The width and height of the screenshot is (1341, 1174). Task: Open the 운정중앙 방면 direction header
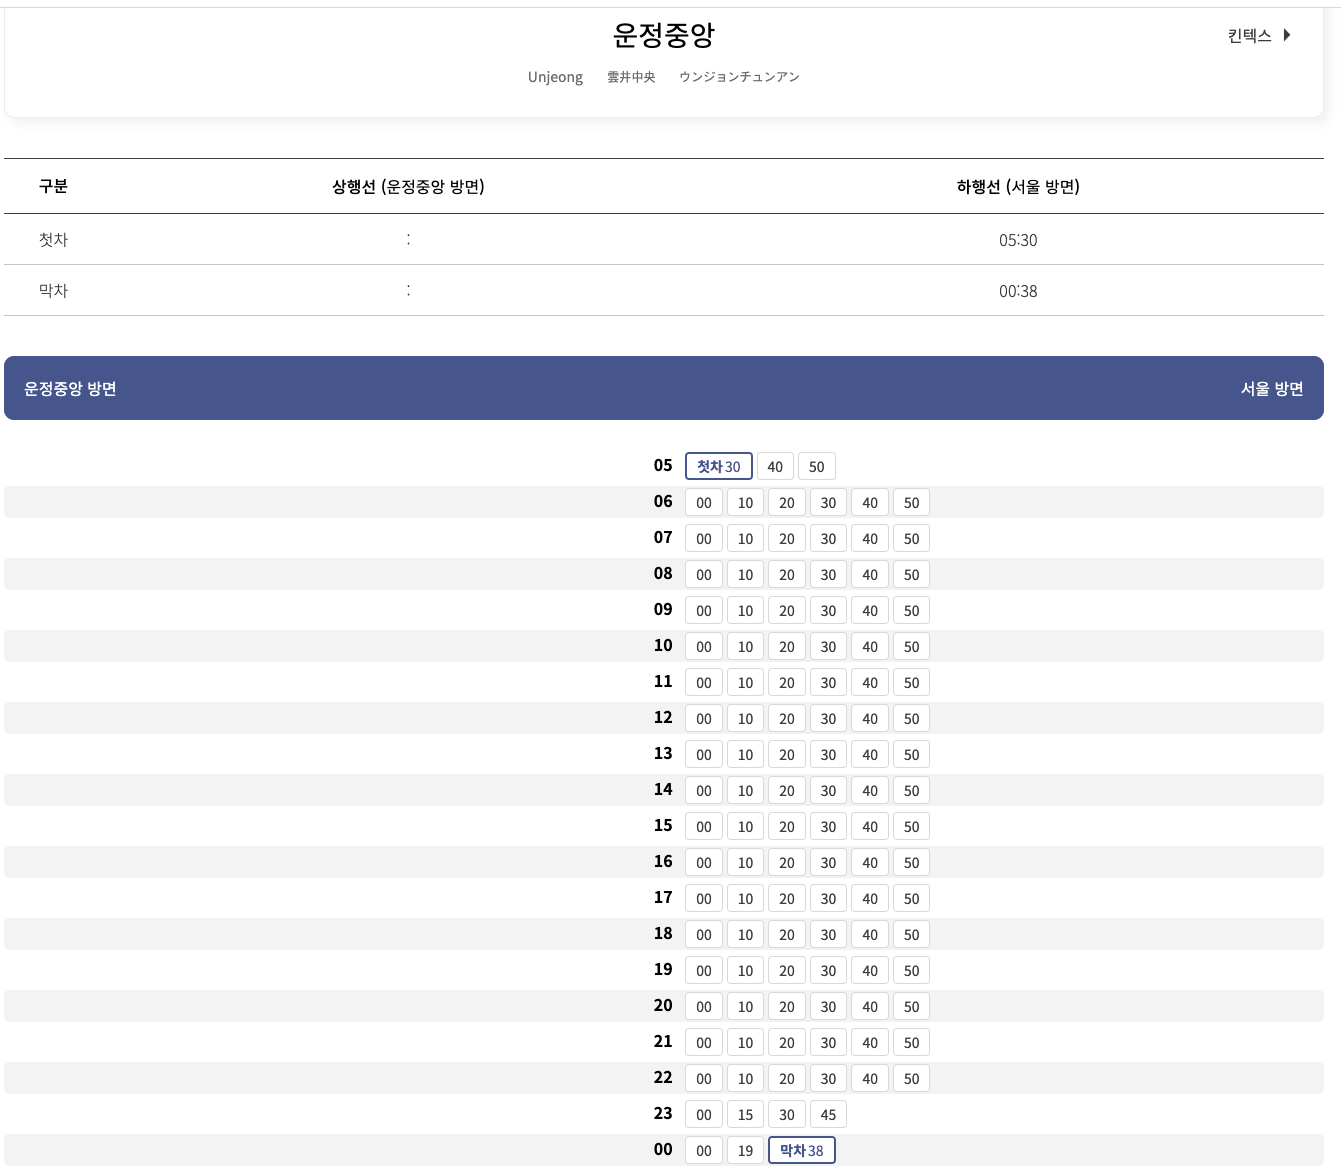point(69,388)
